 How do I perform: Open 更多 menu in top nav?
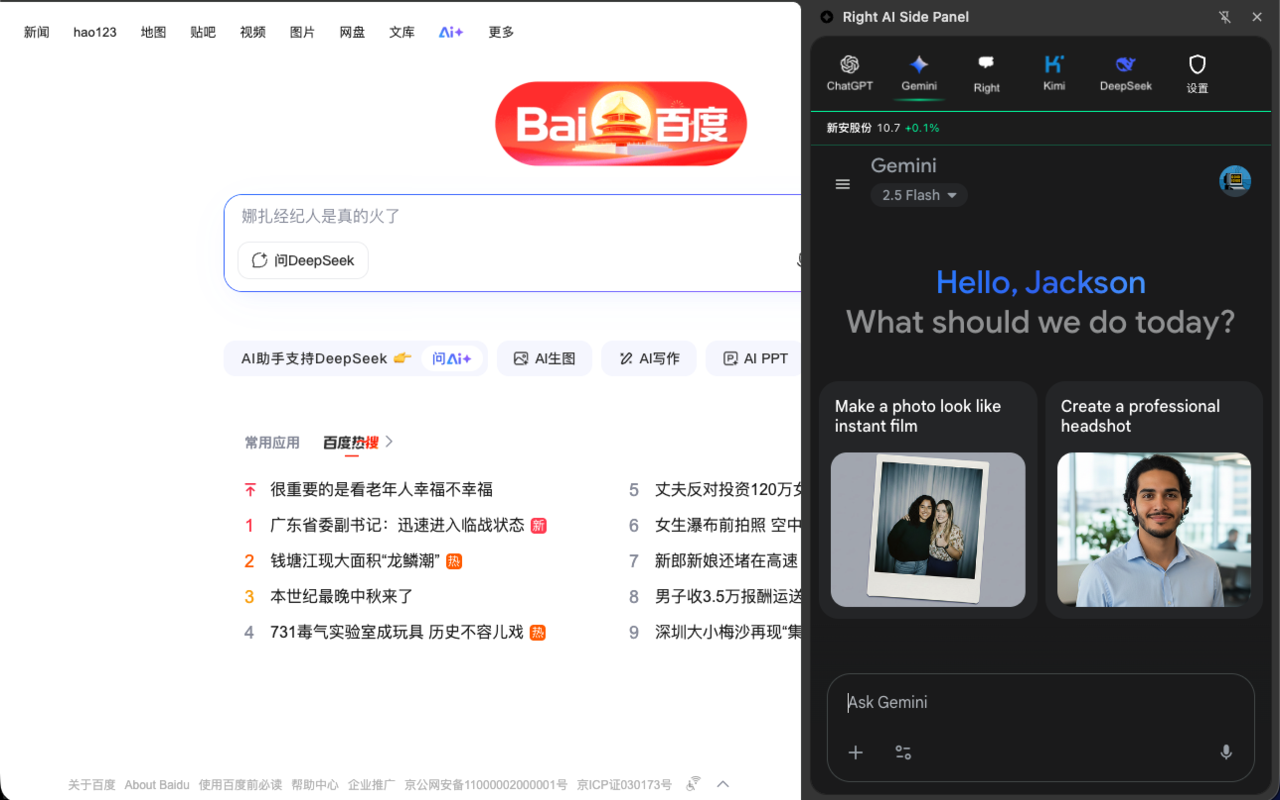[x=501, y=32]
